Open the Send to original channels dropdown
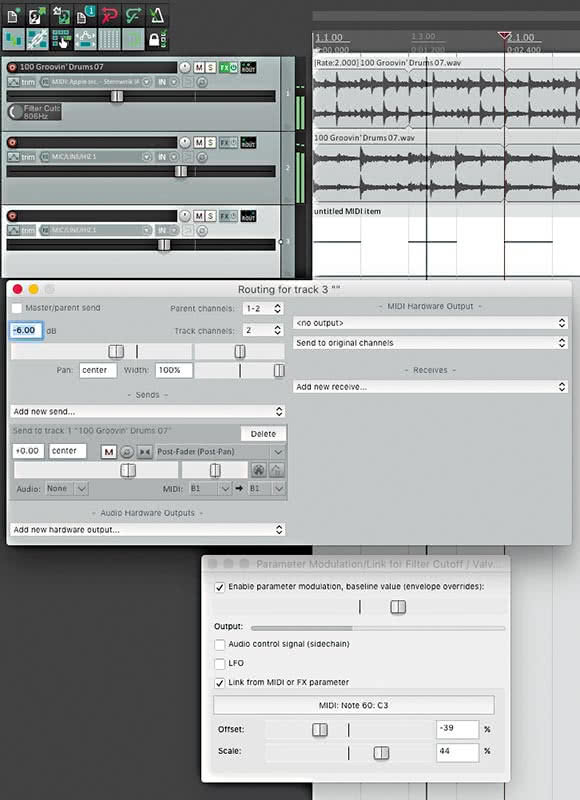The image size is (580, 800). [430, 343]
